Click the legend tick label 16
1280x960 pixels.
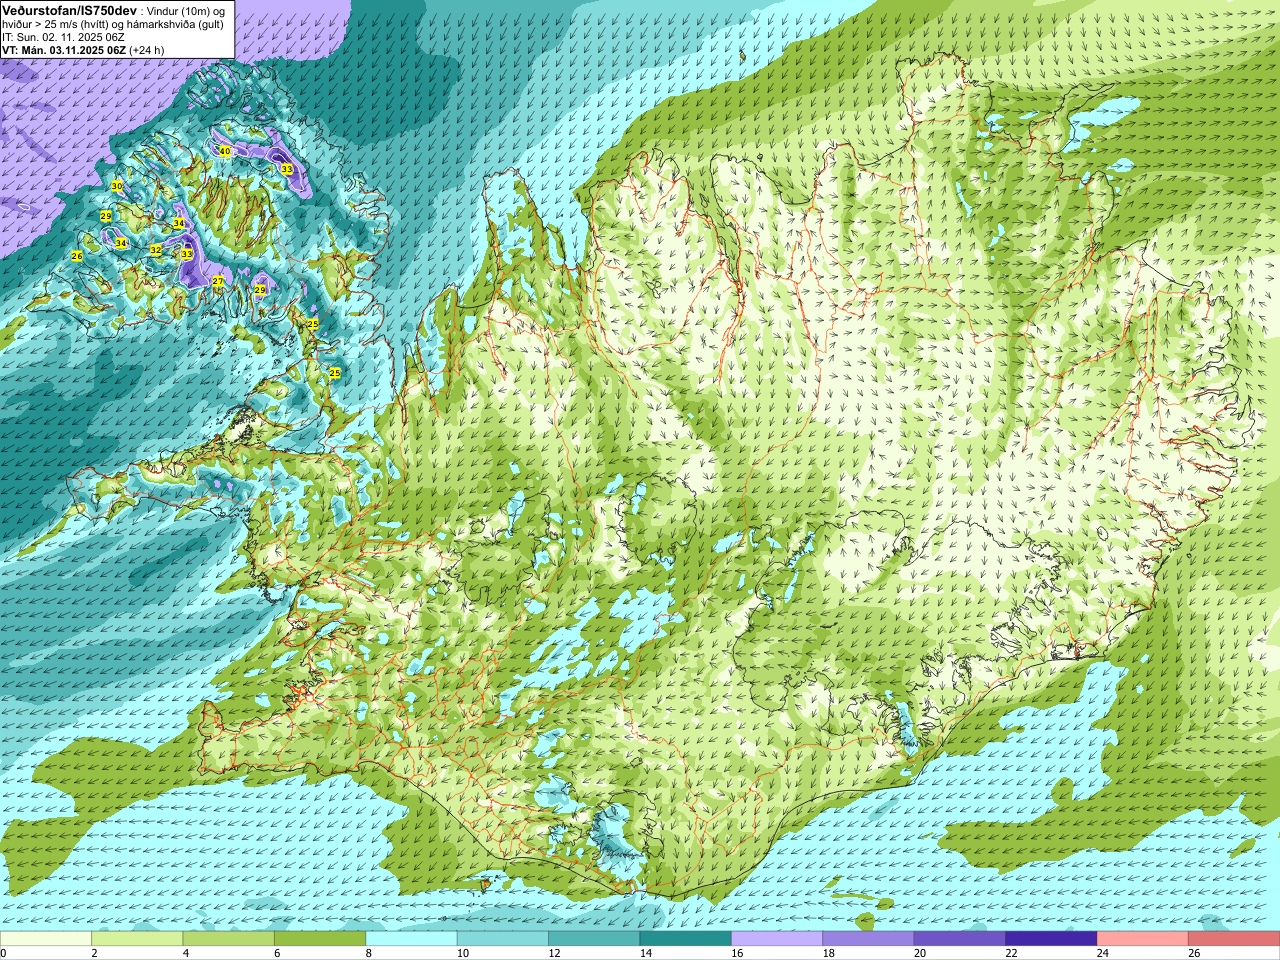pos(737,953)
